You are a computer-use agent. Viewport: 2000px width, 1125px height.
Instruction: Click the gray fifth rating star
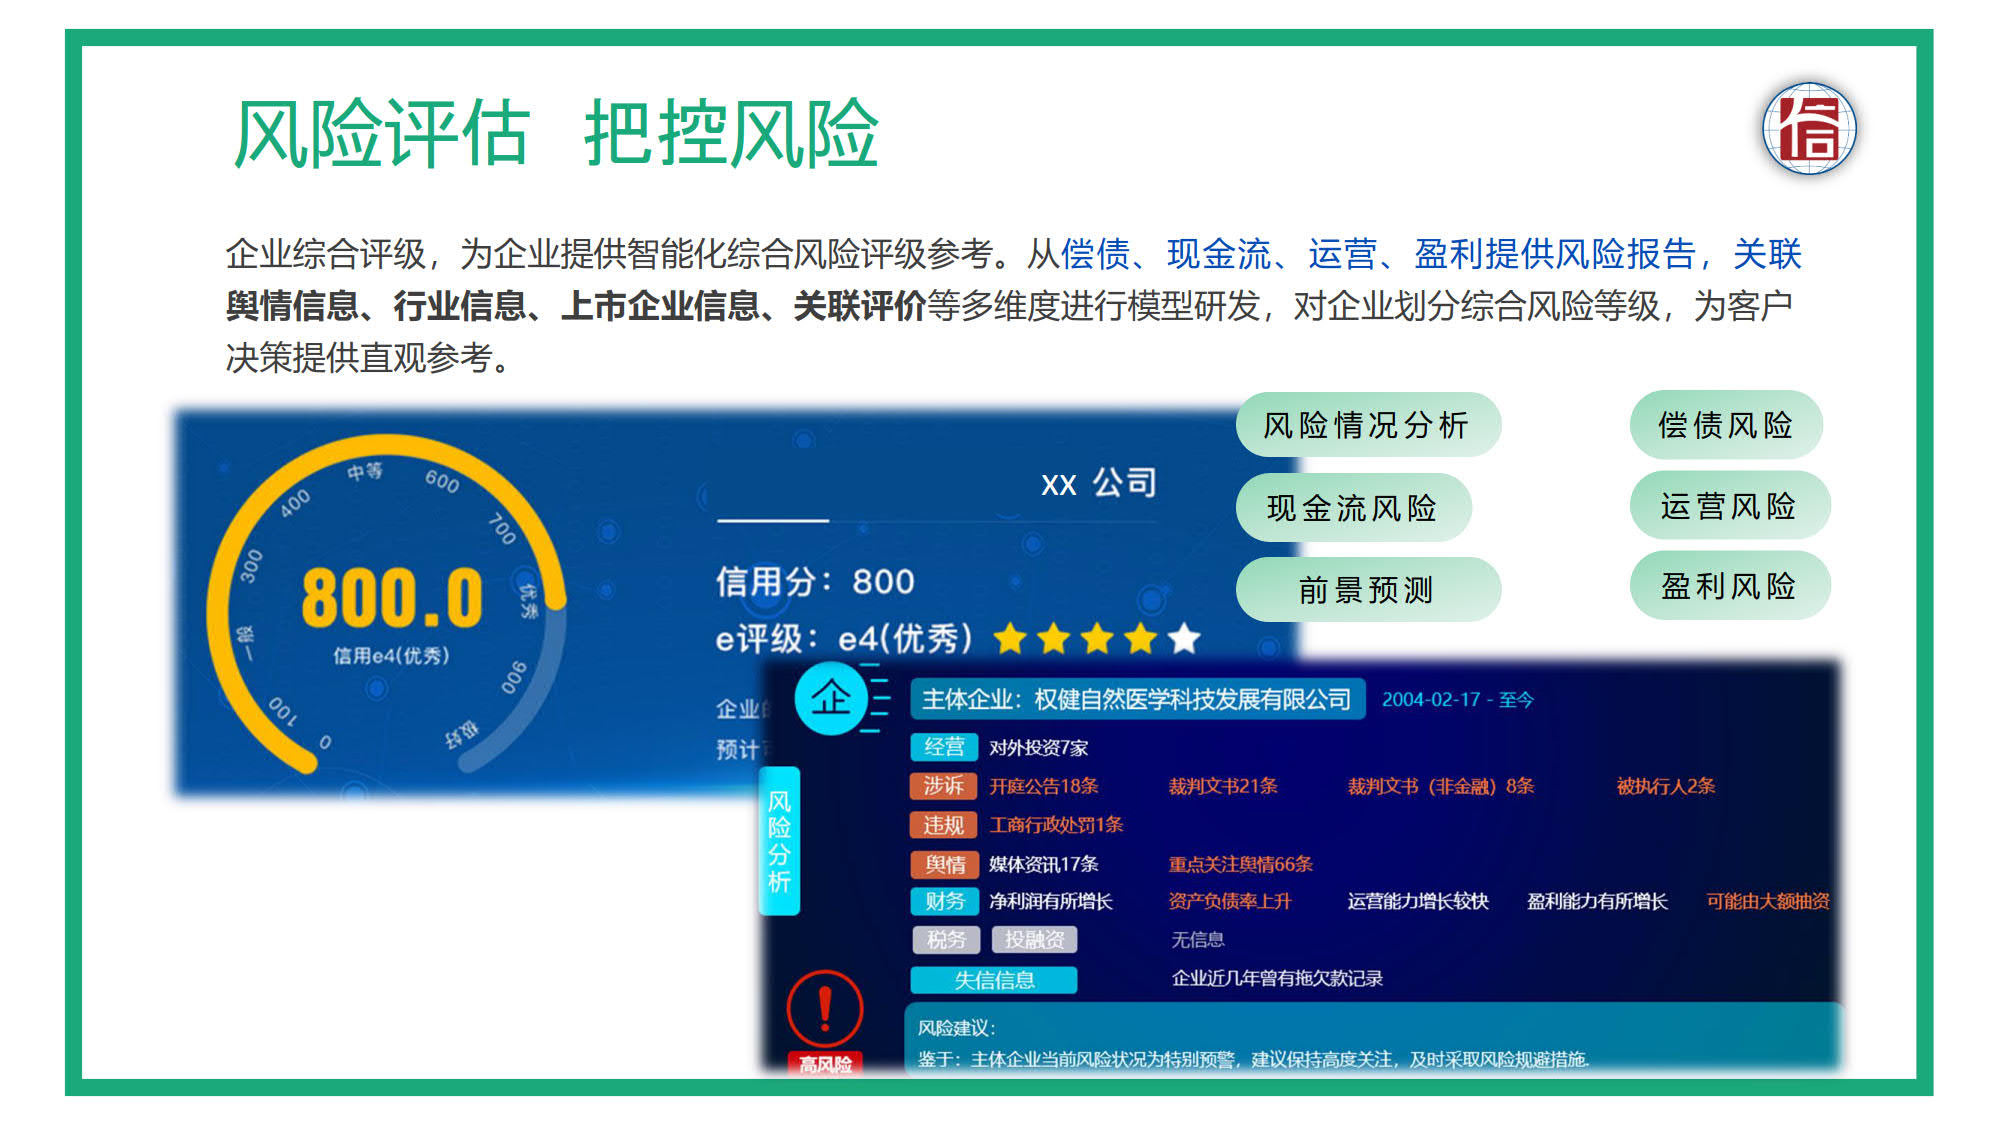1184,638
